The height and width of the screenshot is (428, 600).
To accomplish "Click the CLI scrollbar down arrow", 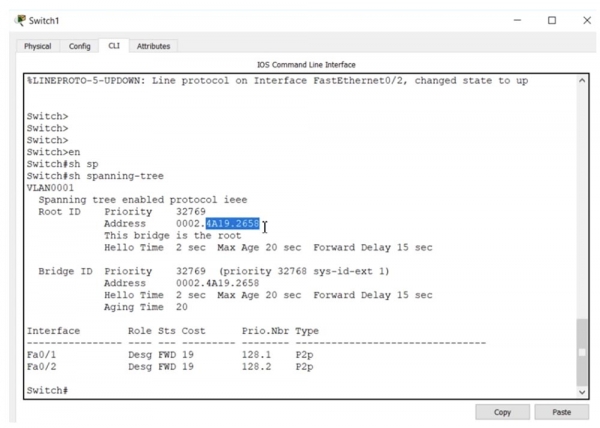I will (x=582, y=391).
